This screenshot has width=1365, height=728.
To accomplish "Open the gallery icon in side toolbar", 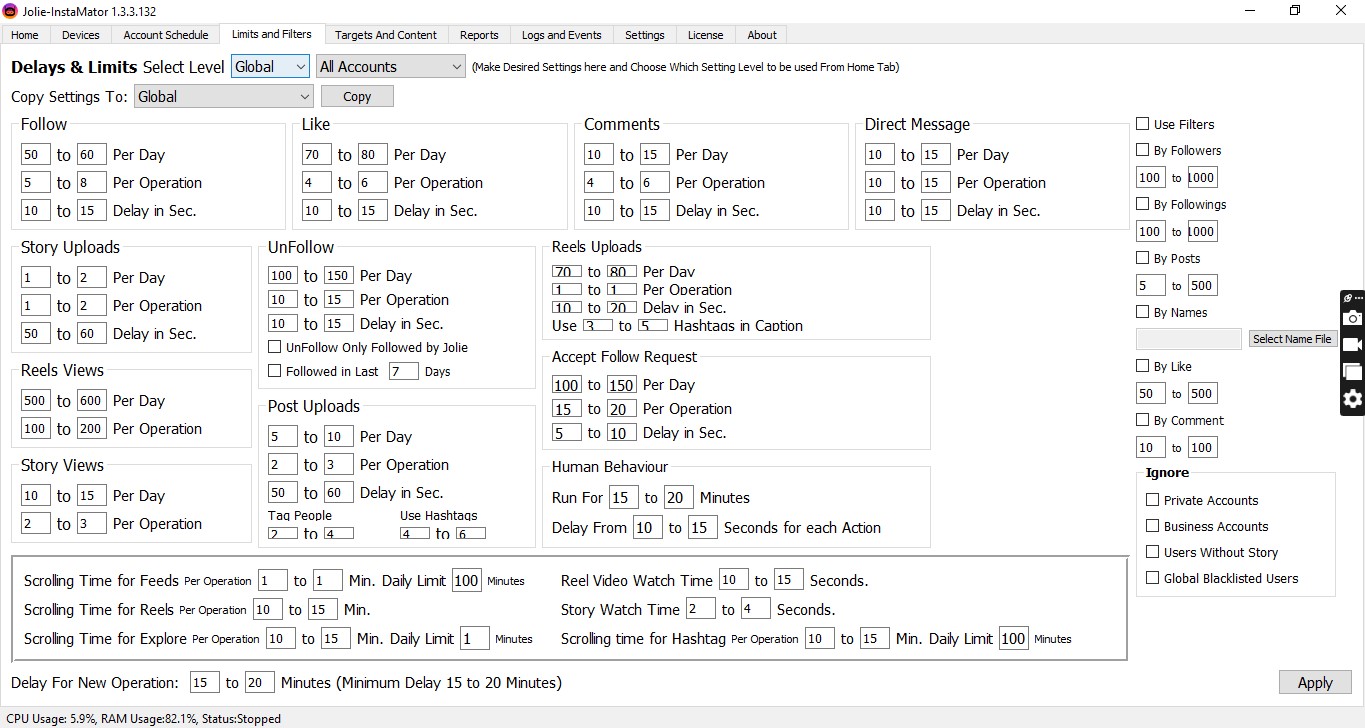I will (x=1352, y=372).
